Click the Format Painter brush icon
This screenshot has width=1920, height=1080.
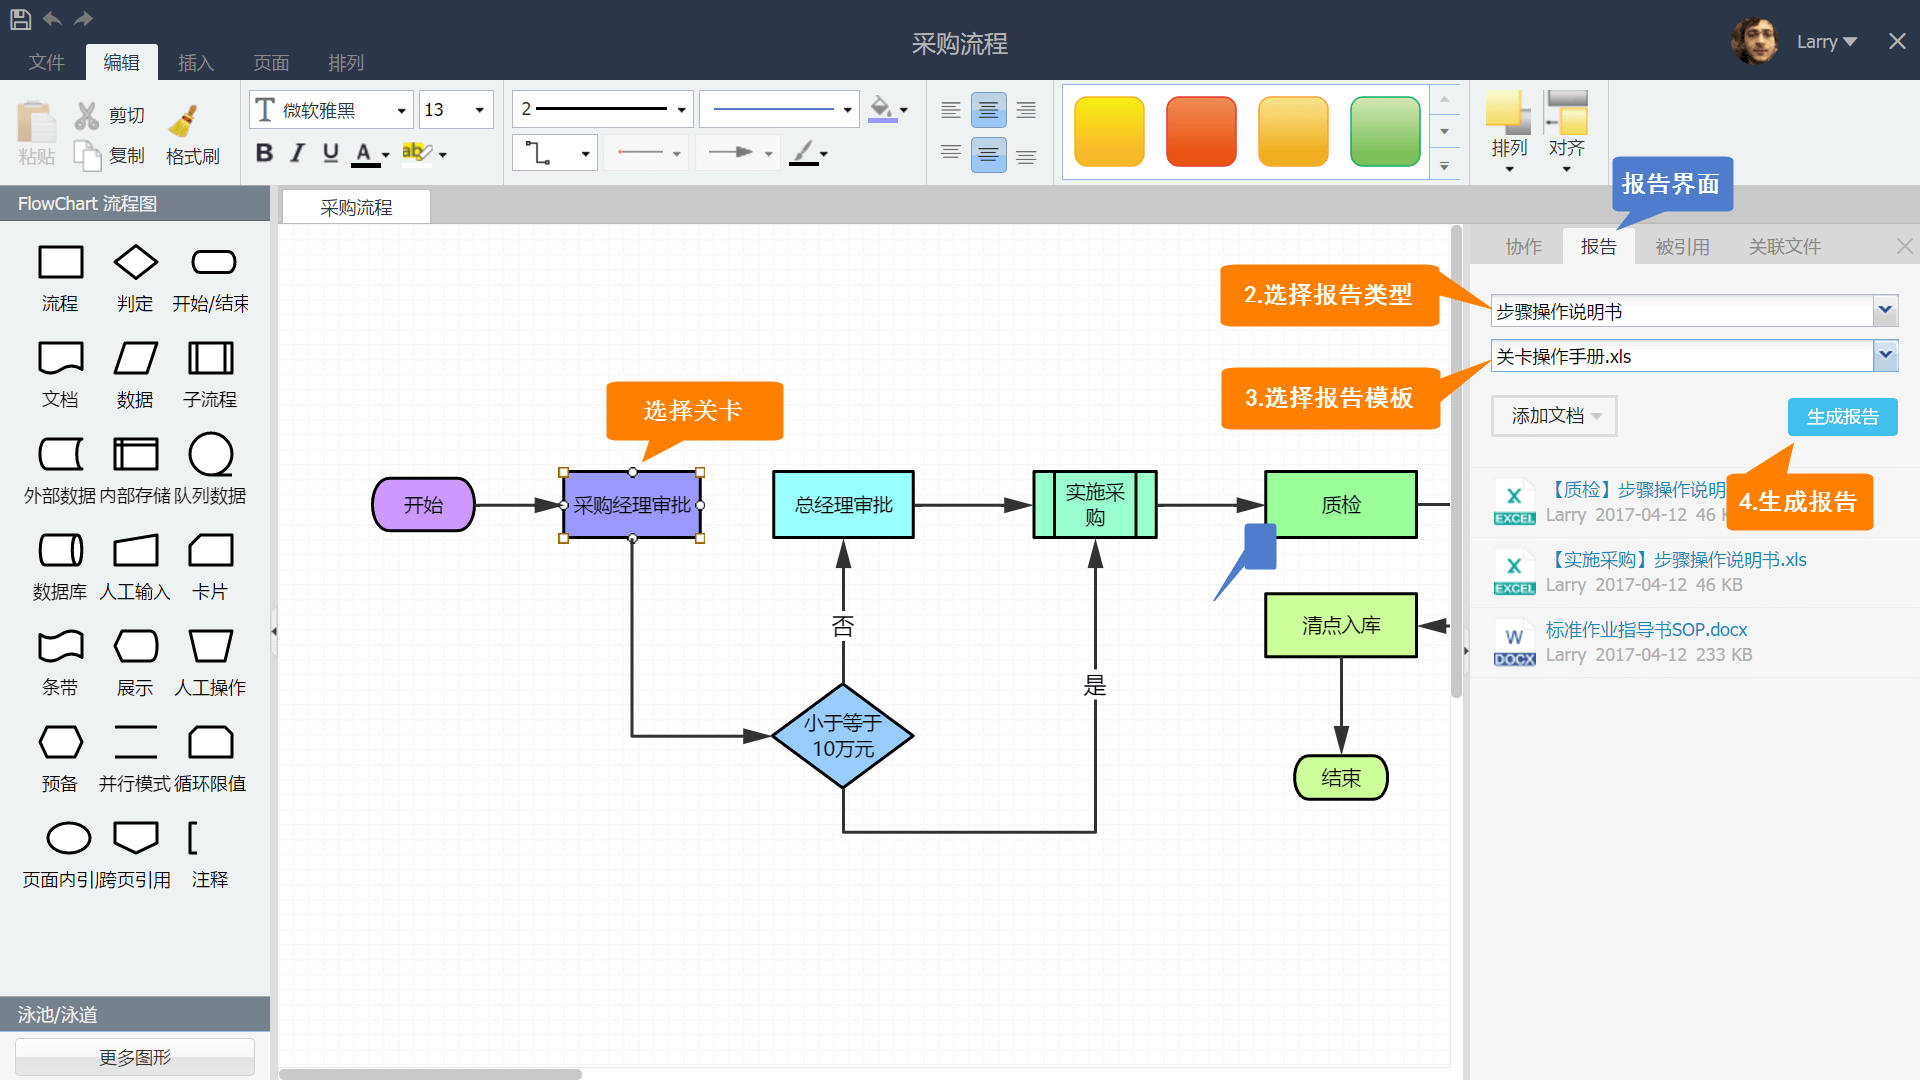point(184,120)
